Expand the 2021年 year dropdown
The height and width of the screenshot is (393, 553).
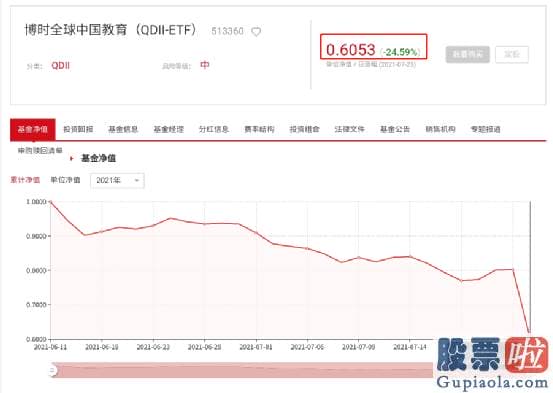[117, 181]
